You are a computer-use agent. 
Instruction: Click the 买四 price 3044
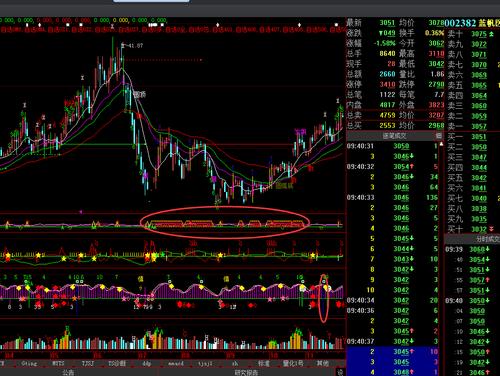[479, 168]
